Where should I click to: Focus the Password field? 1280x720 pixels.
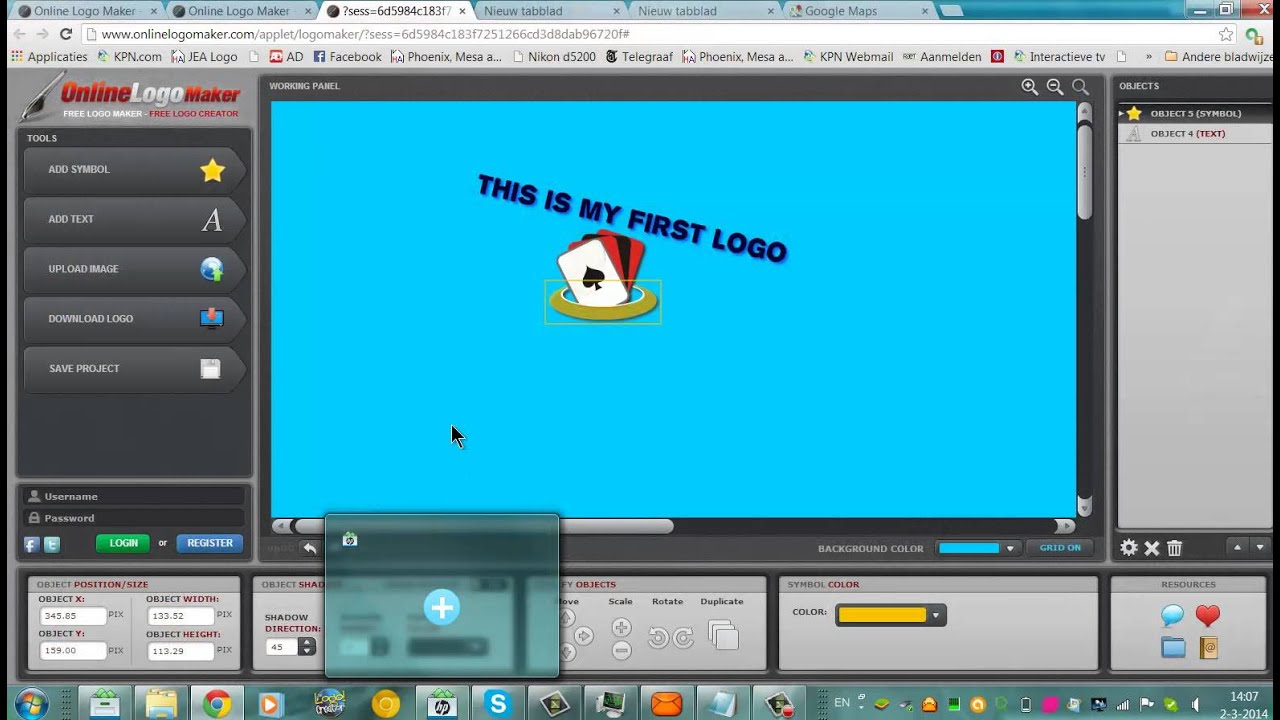tap(134, 518)
